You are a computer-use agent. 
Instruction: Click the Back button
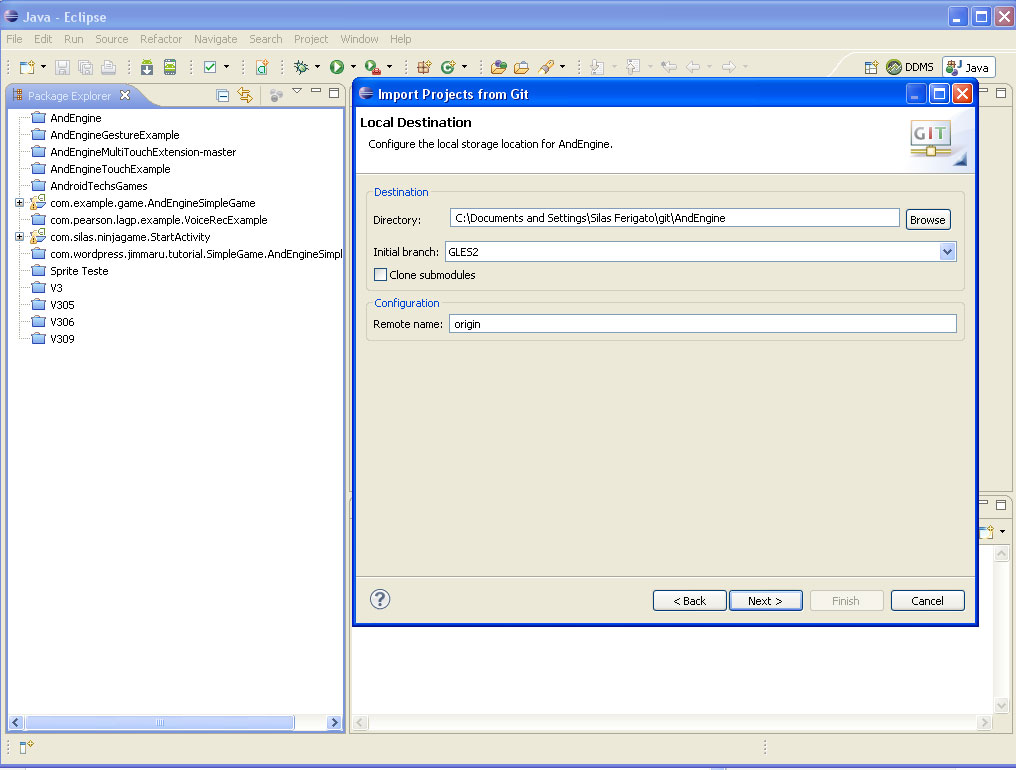(689, 601)
